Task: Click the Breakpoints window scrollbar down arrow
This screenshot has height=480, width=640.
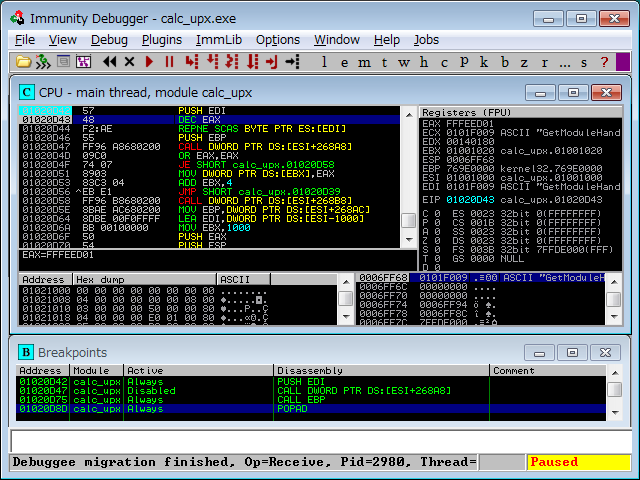Action: coord(615,413)
